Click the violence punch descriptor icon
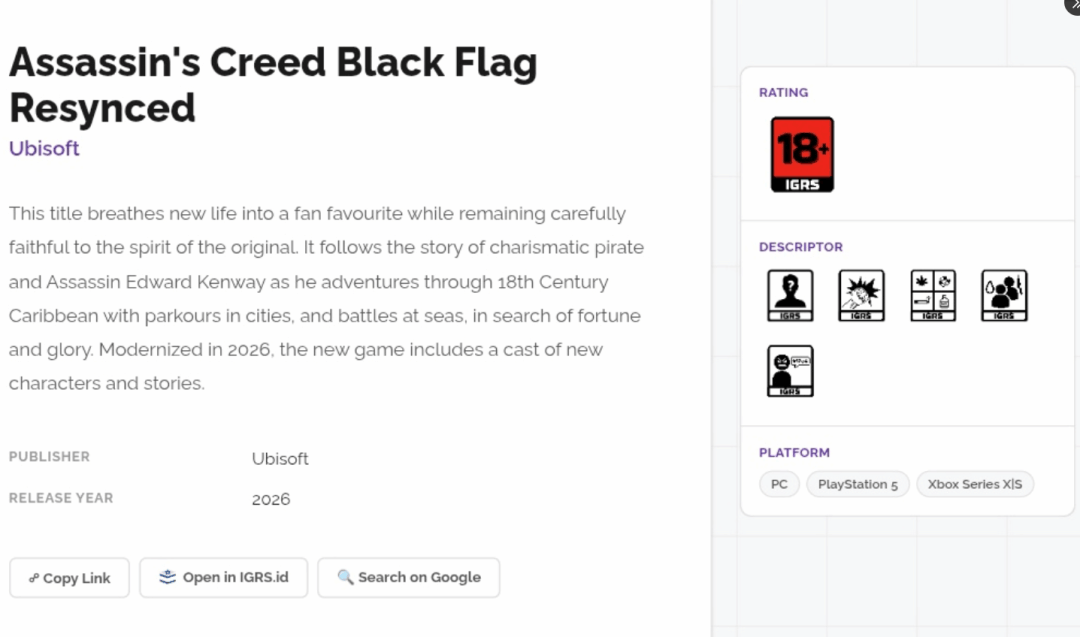This screenshot has height=637, width=1080. click(861, 295)
